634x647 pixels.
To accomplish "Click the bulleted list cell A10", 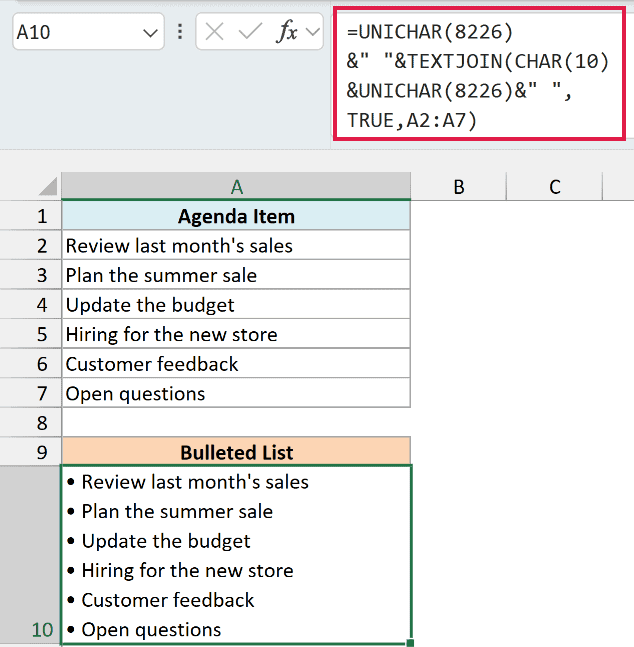I will pos(236,555).
